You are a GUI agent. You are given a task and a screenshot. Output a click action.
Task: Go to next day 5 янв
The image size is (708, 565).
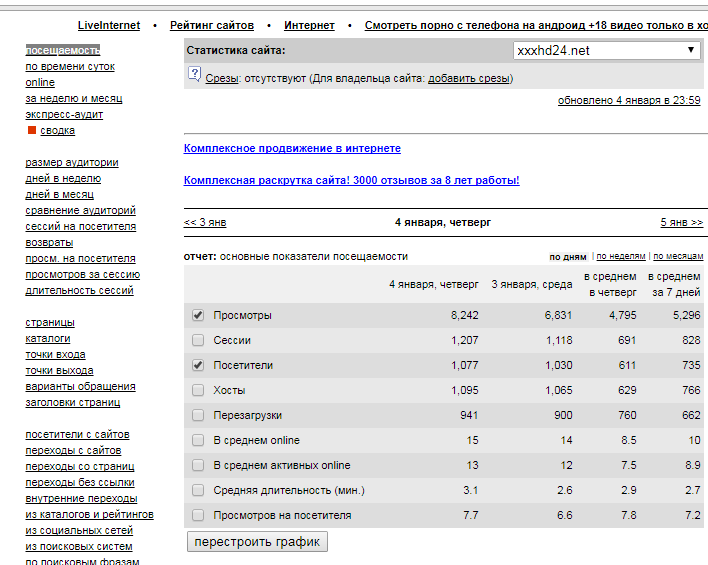point(681,222)
